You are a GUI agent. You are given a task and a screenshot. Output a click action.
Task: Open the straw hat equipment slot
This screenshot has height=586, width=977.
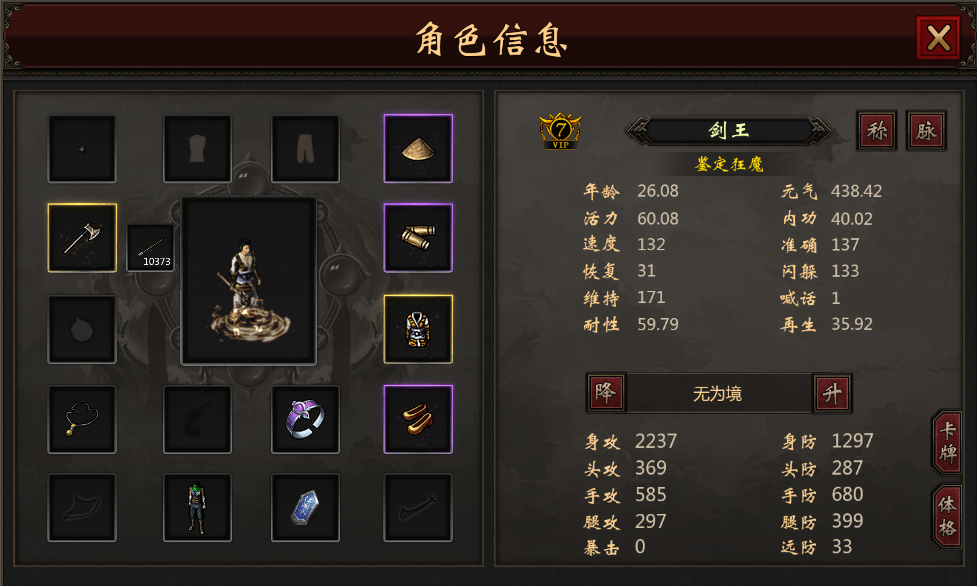tap(418, 148)
